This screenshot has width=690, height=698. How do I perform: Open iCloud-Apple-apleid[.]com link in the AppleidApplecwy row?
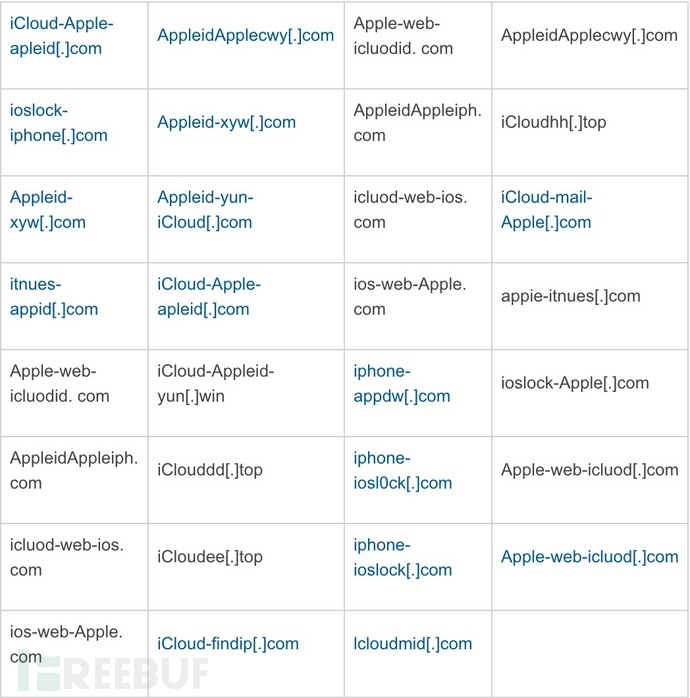click(x=61, y=36)
